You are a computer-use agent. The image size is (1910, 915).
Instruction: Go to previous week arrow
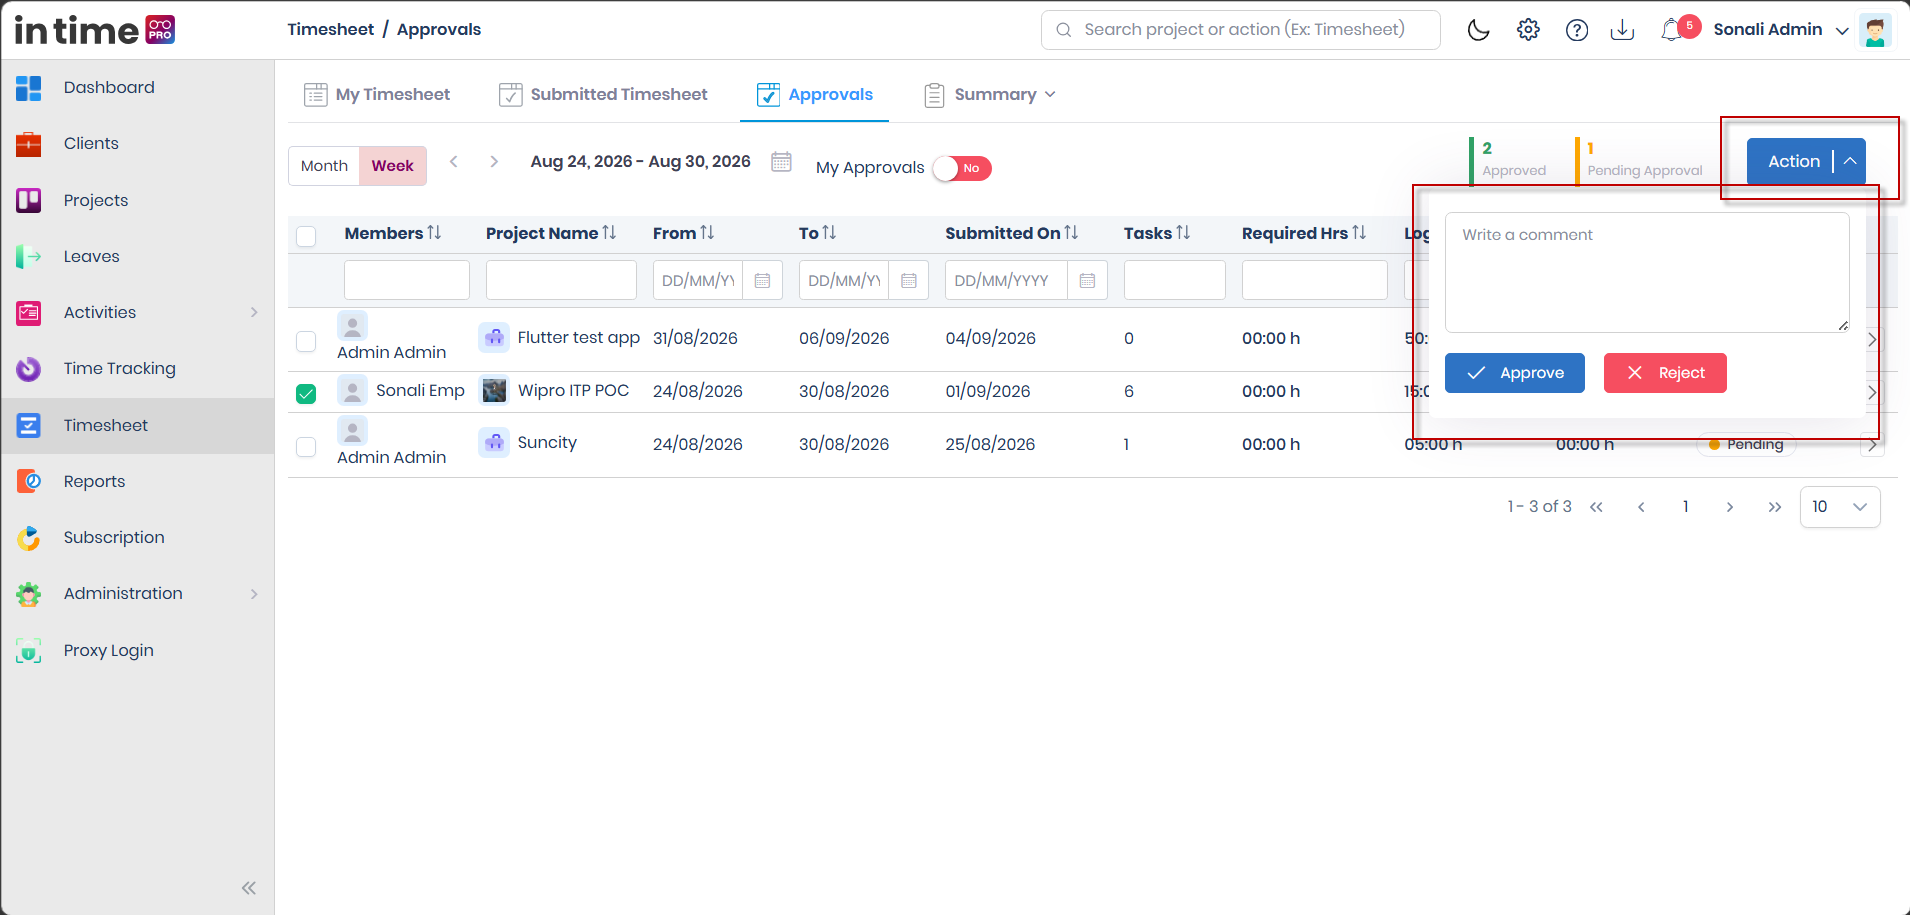pyautogui.click(x=454, y=161)
